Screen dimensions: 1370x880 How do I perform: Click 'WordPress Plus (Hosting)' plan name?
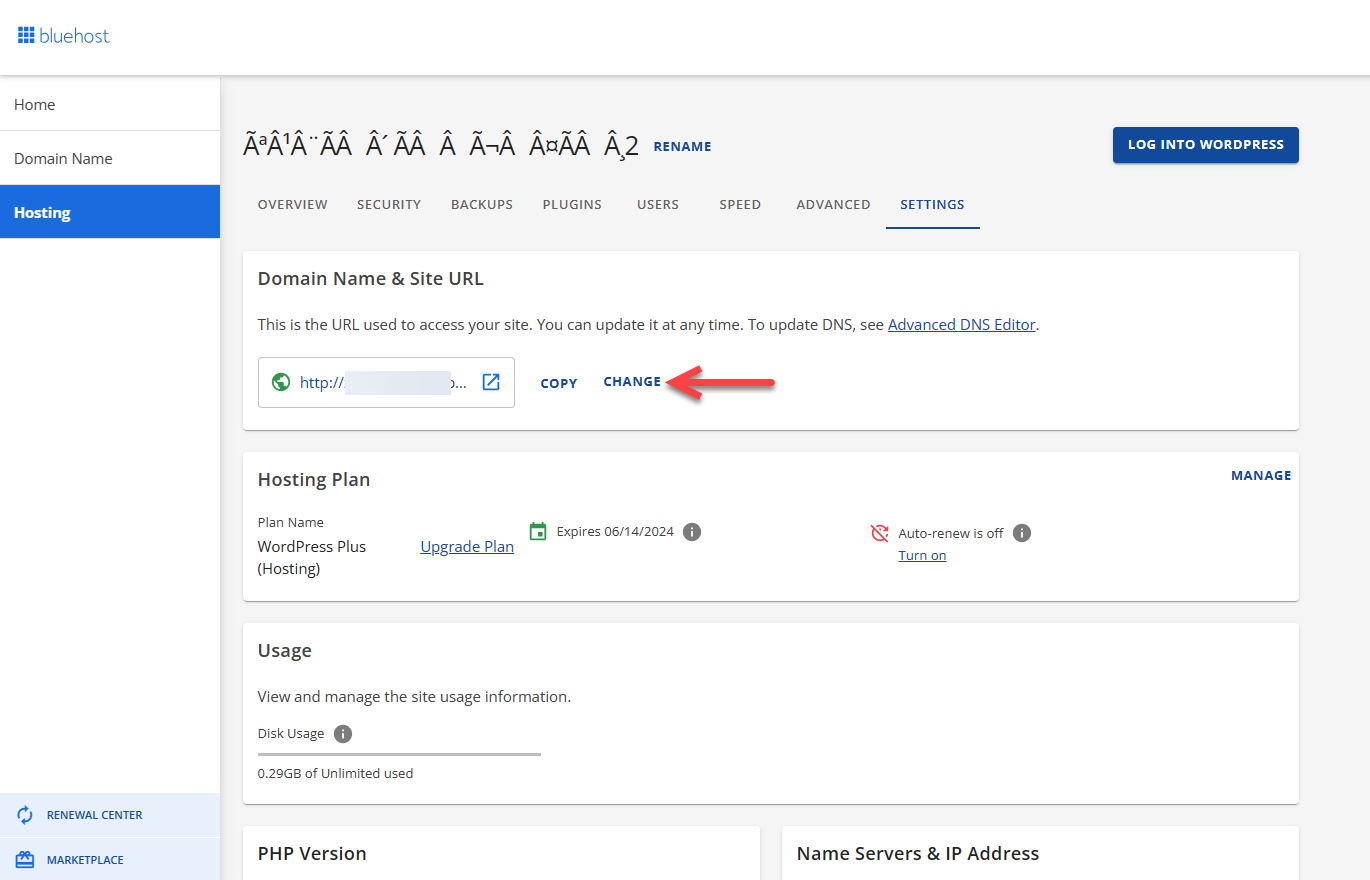pos(312,557)
